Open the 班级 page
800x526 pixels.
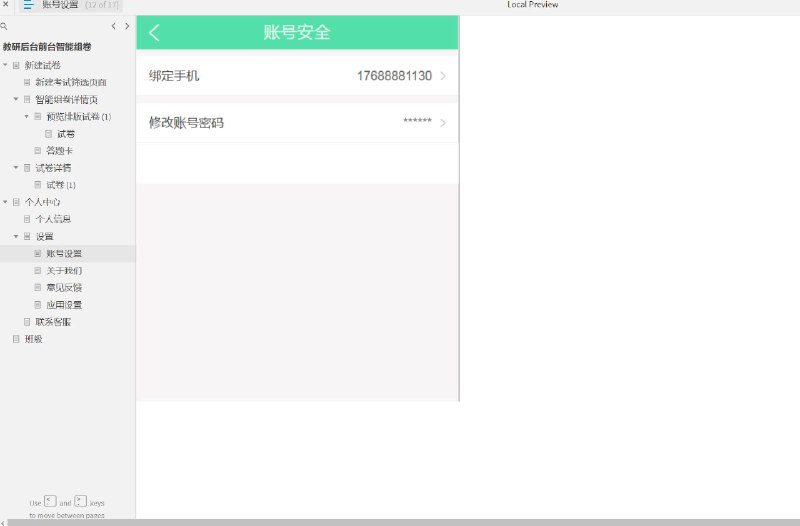pos(34,339)
